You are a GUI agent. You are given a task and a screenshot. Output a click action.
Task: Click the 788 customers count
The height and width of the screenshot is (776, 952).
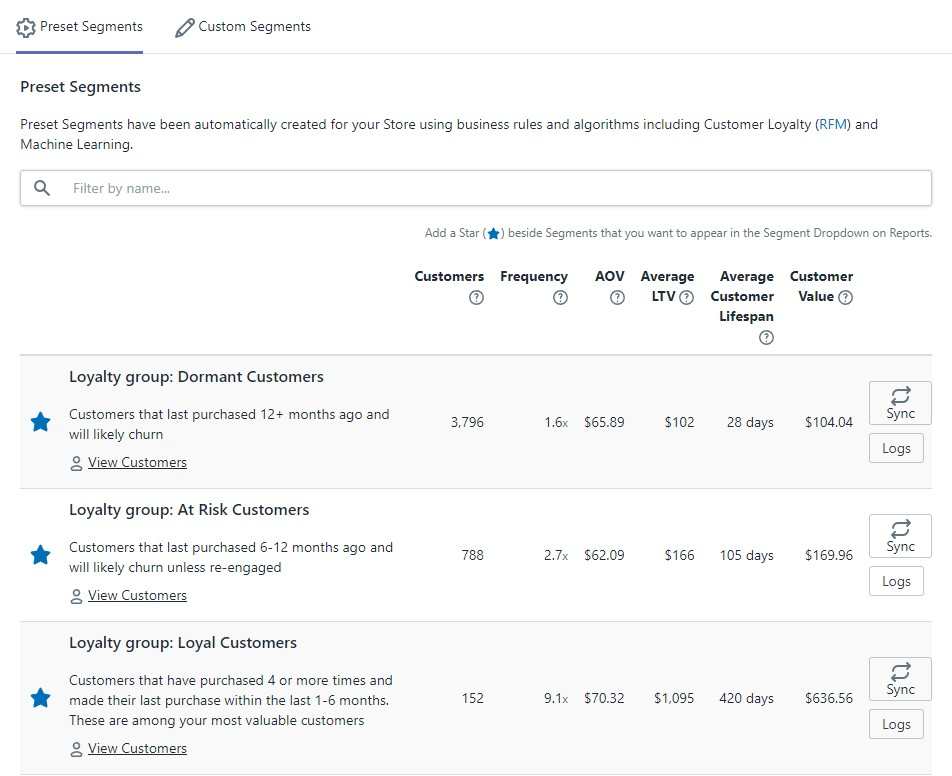(x=472, y=556)
